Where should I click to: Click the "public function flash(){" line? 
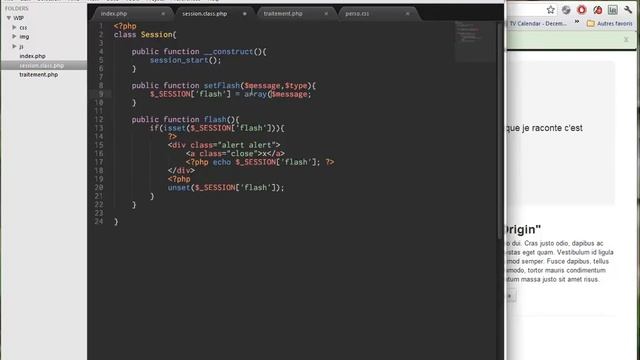185,120
